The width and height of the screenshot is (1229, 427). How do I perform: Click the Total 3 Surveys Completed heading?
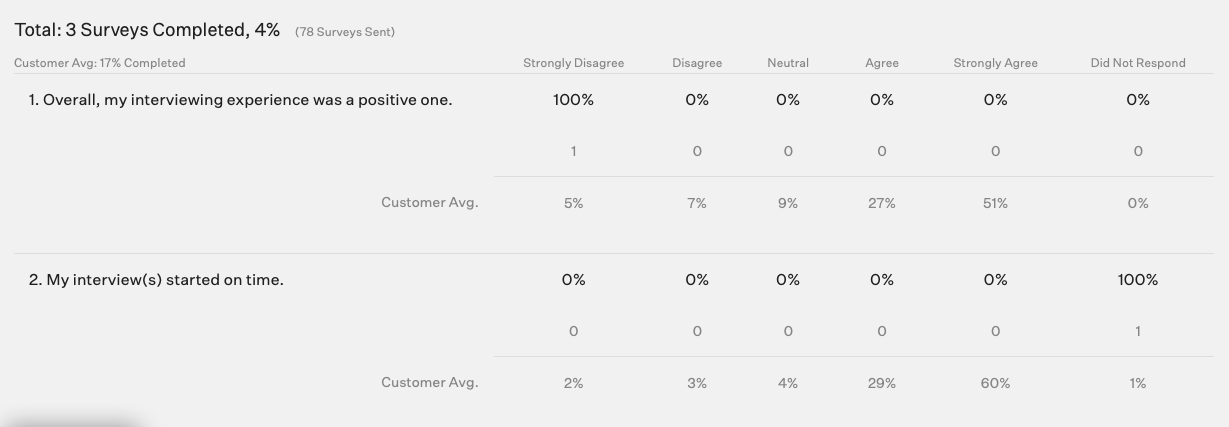147,30
